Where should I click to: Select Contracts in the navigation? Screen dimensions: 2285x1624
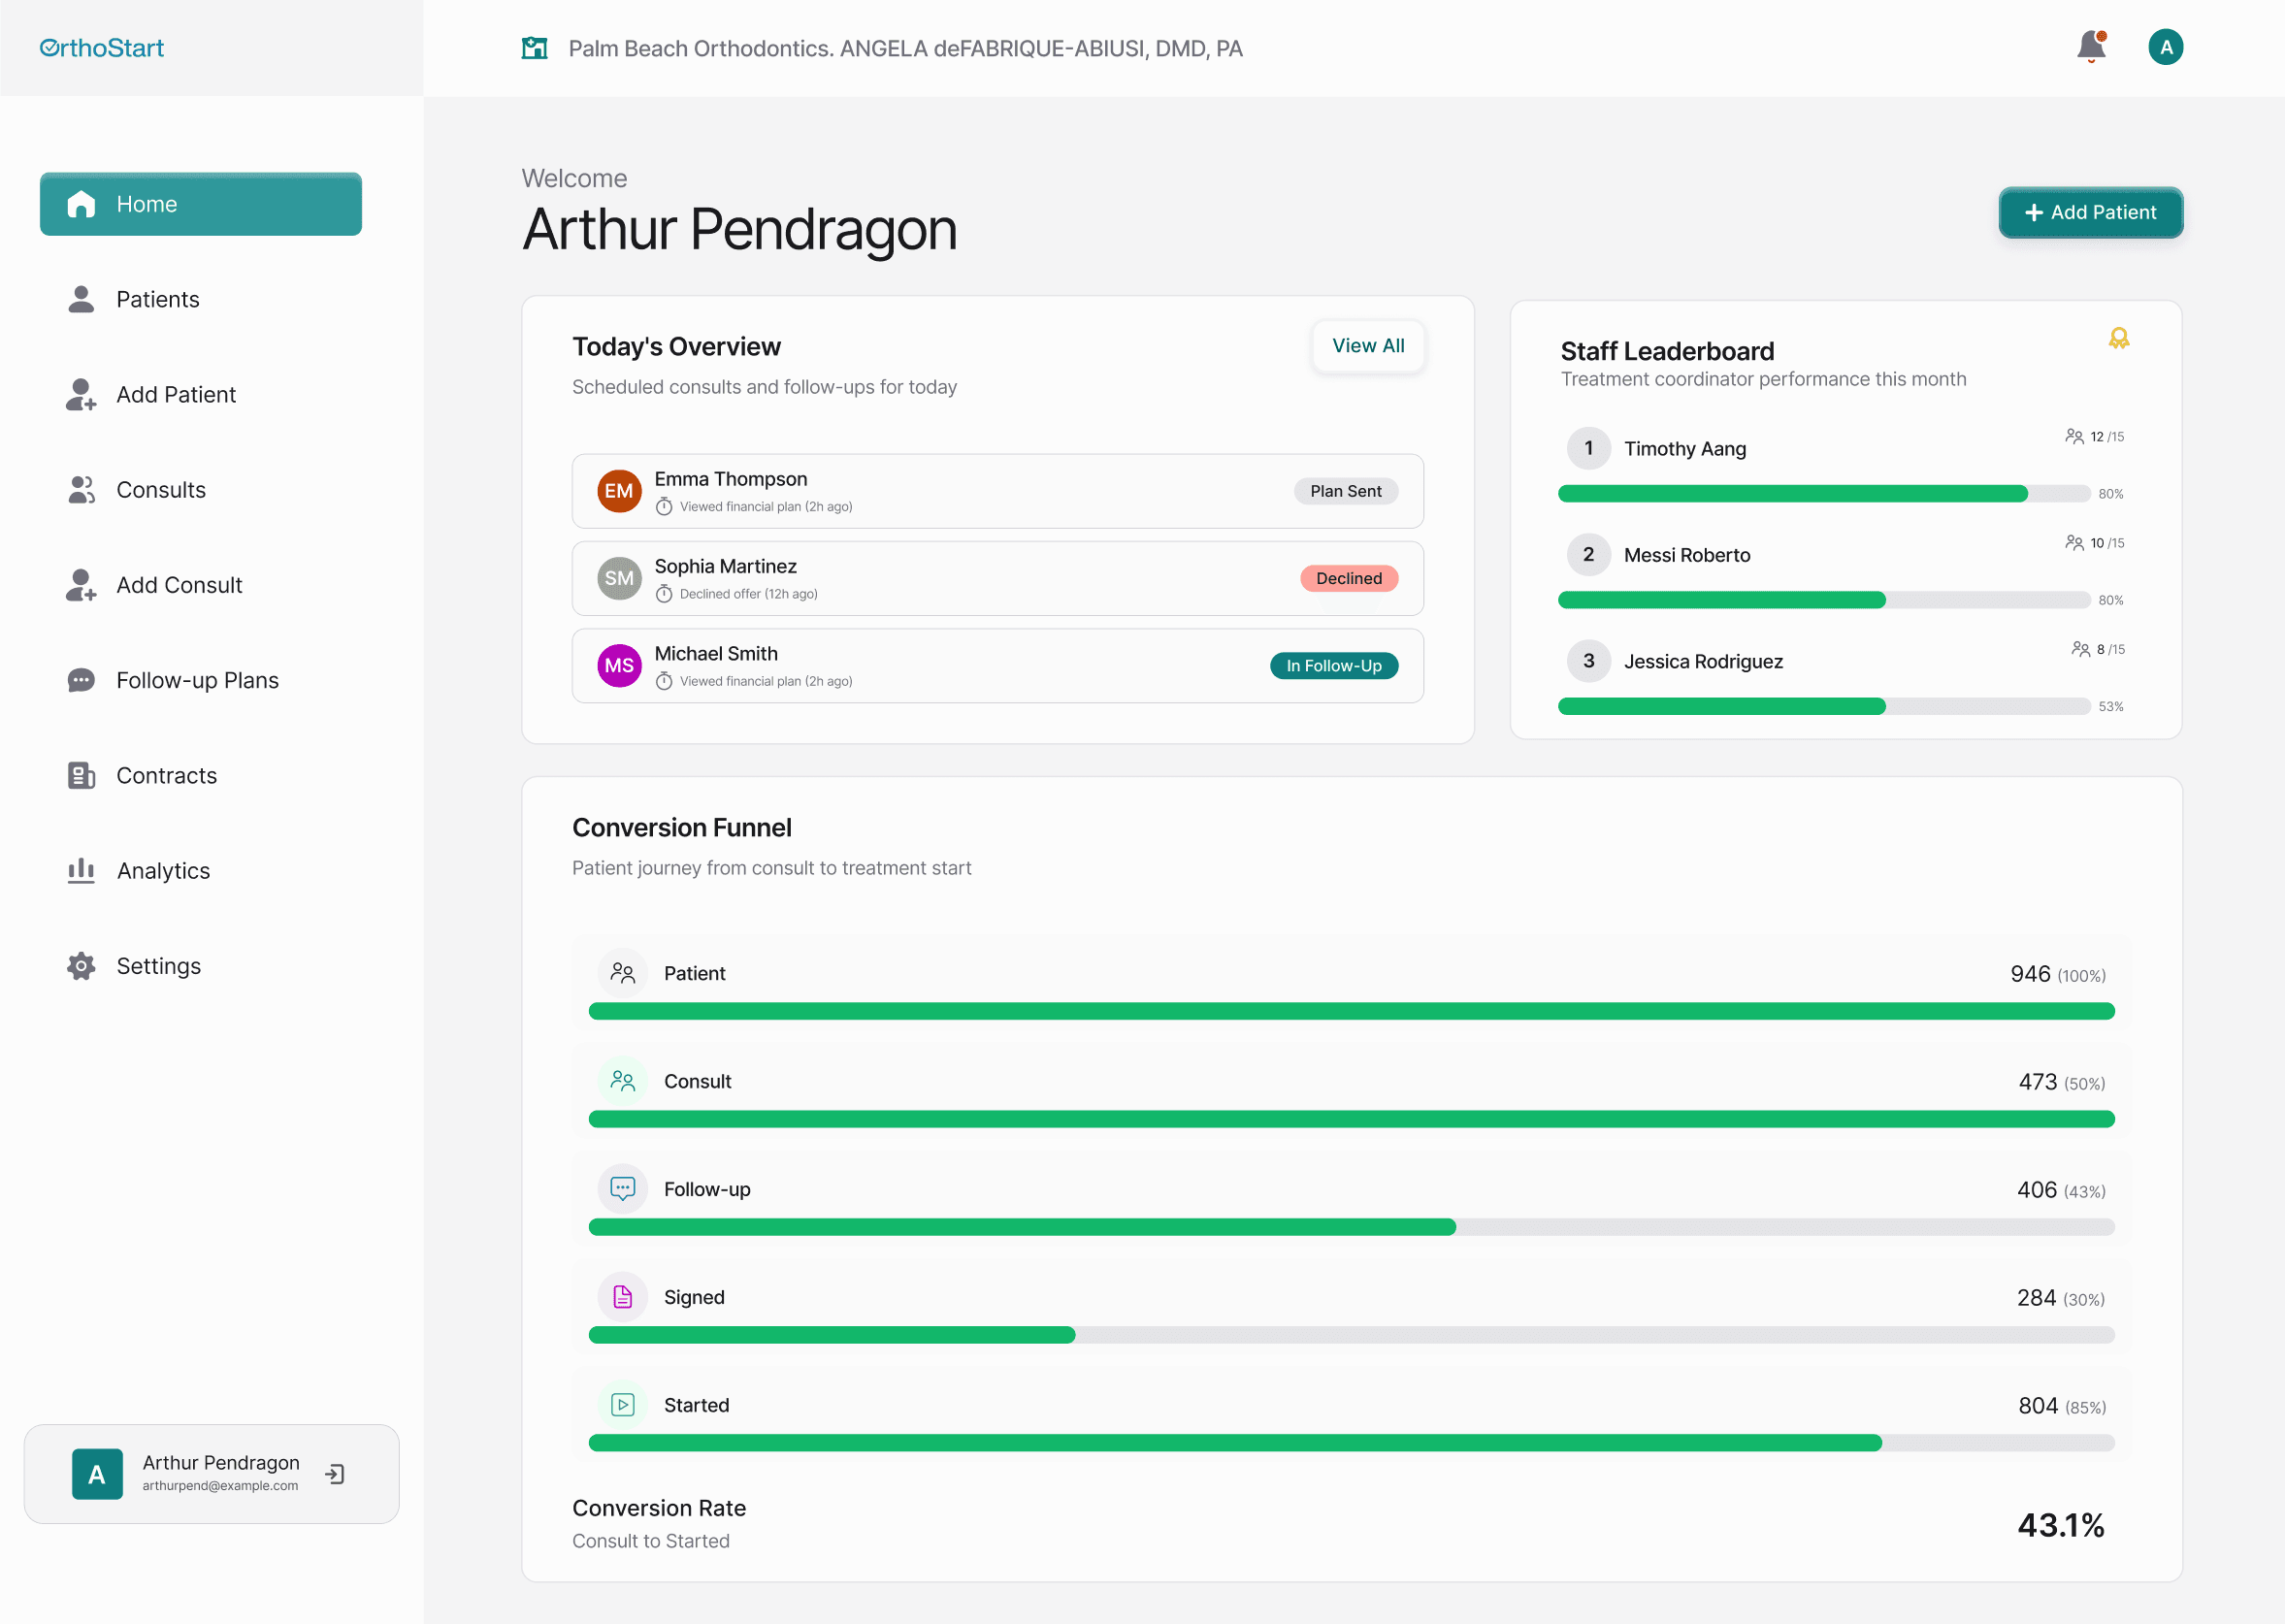point(166,776)
